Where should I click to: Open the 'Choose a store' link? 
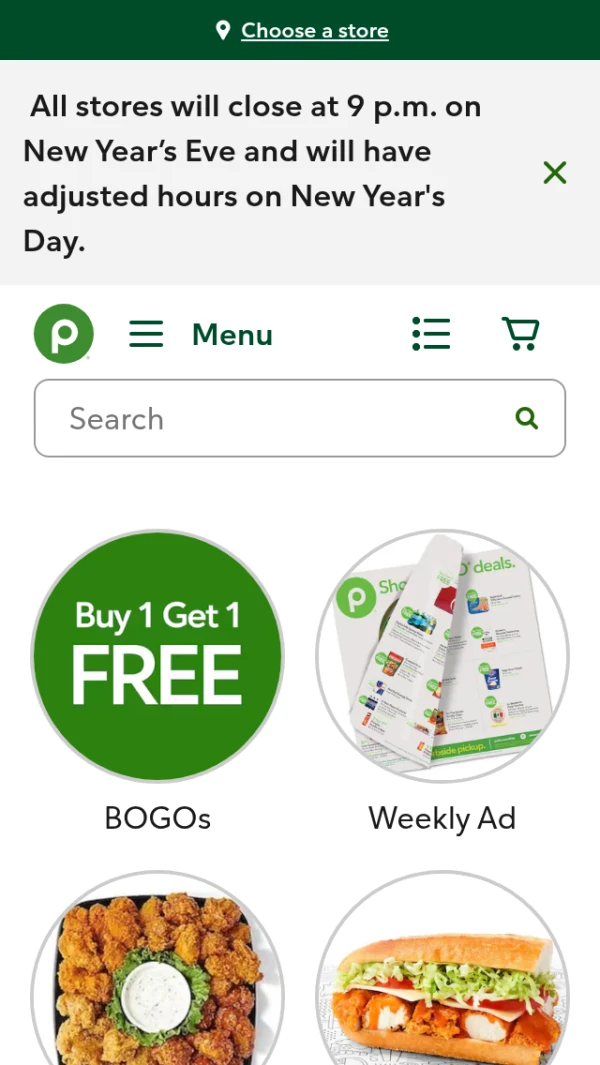pyautogui.click(x=315, y=31)
